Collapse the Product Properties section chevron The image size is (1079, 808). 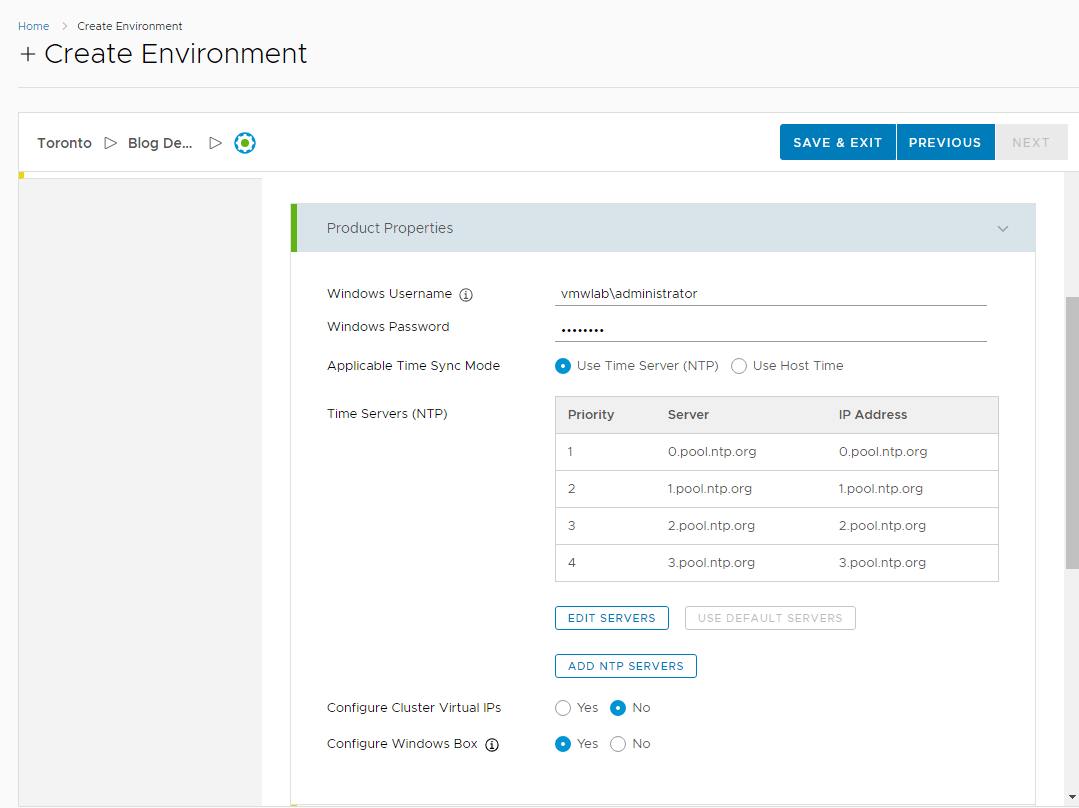(1003, 229)
